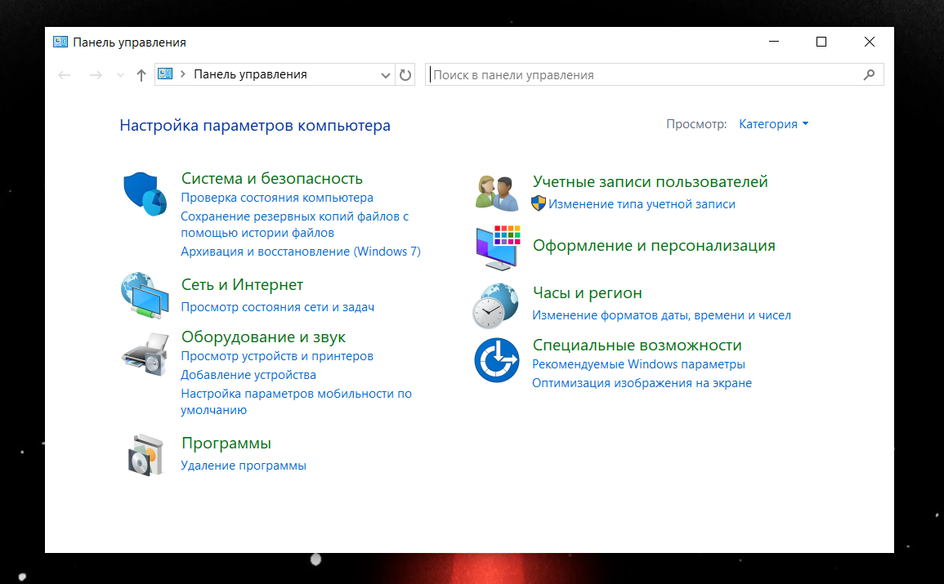Click the Control Panel title bar icon

(60, 42)
